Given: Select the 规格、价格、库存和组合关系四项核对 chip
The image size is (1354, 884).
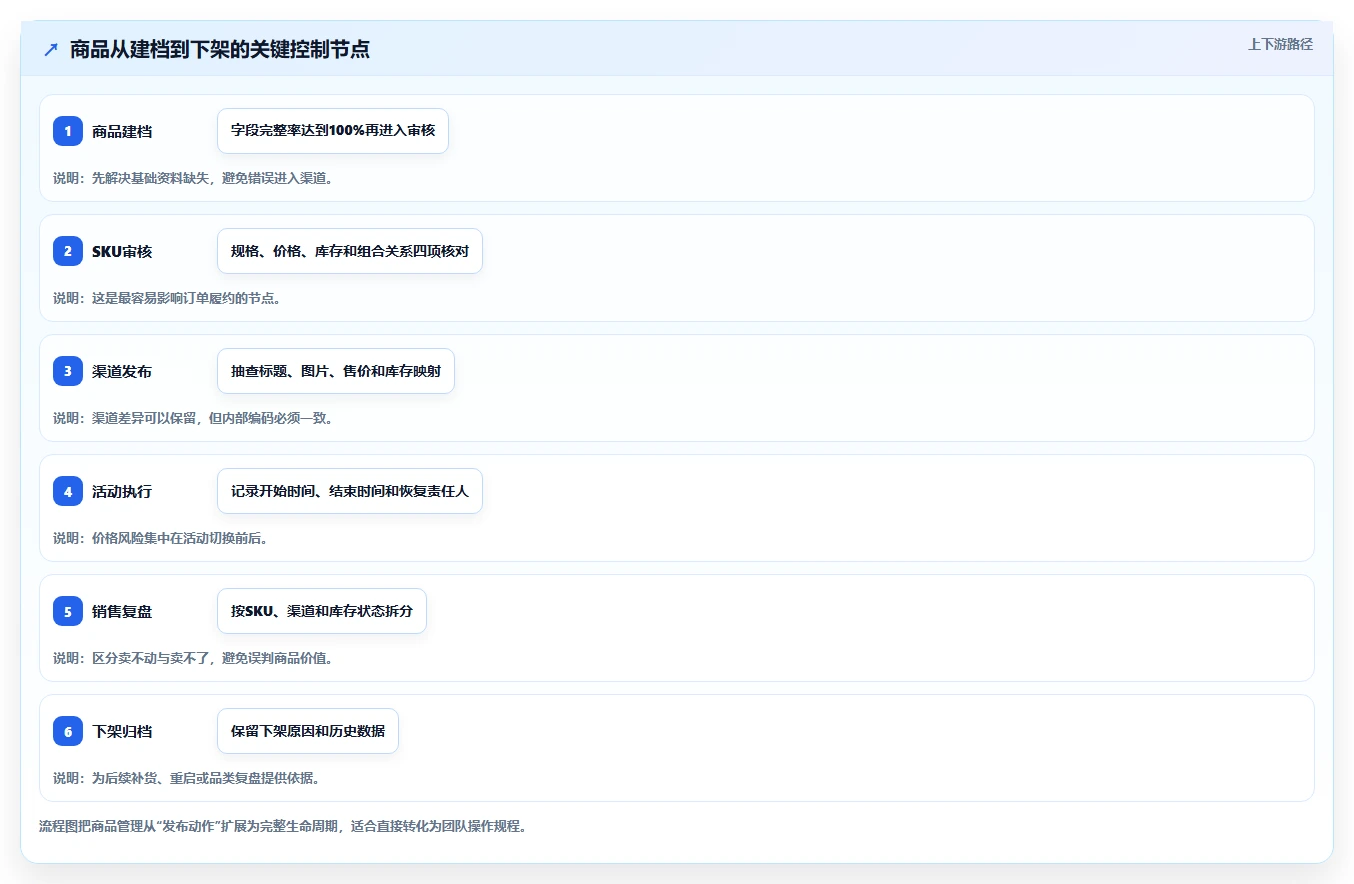Looking at the screenshot, I should coord(350,251).
